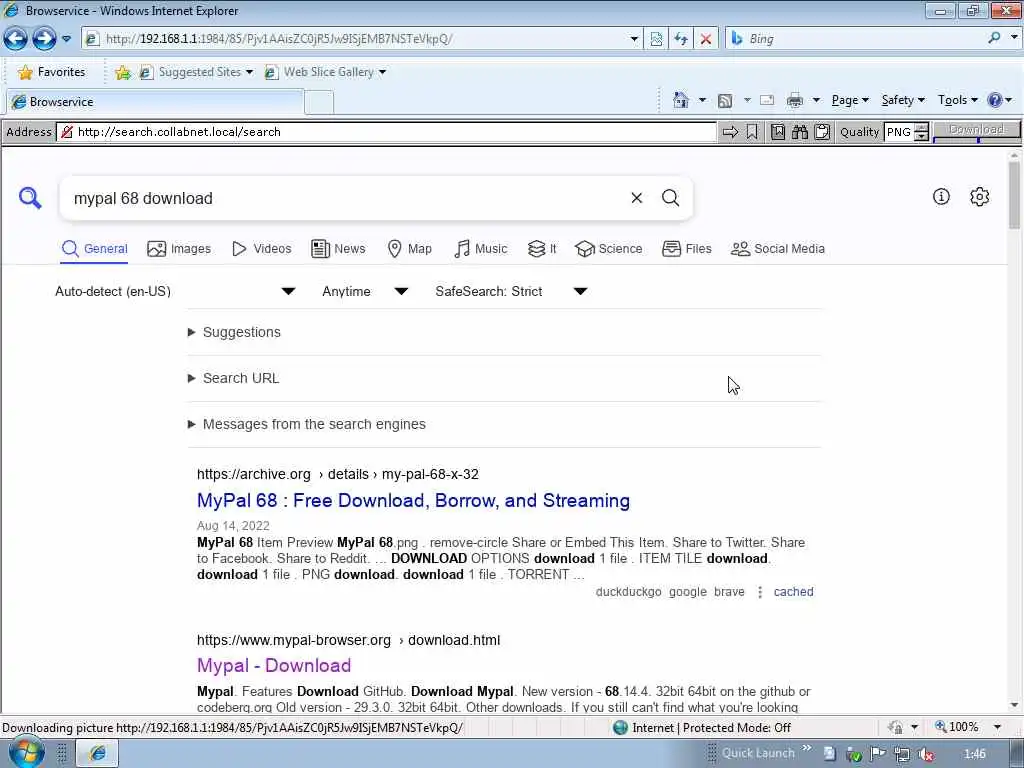This screenshot has width=1024, height=768.
Task: Select the Files search tab
Action: pyautogui.click(x=686, y=249)
